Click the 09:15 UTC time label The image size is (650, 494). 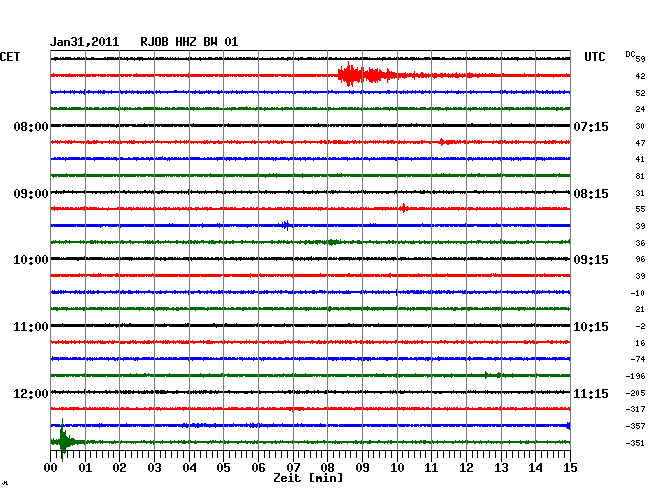click(591, 260)
